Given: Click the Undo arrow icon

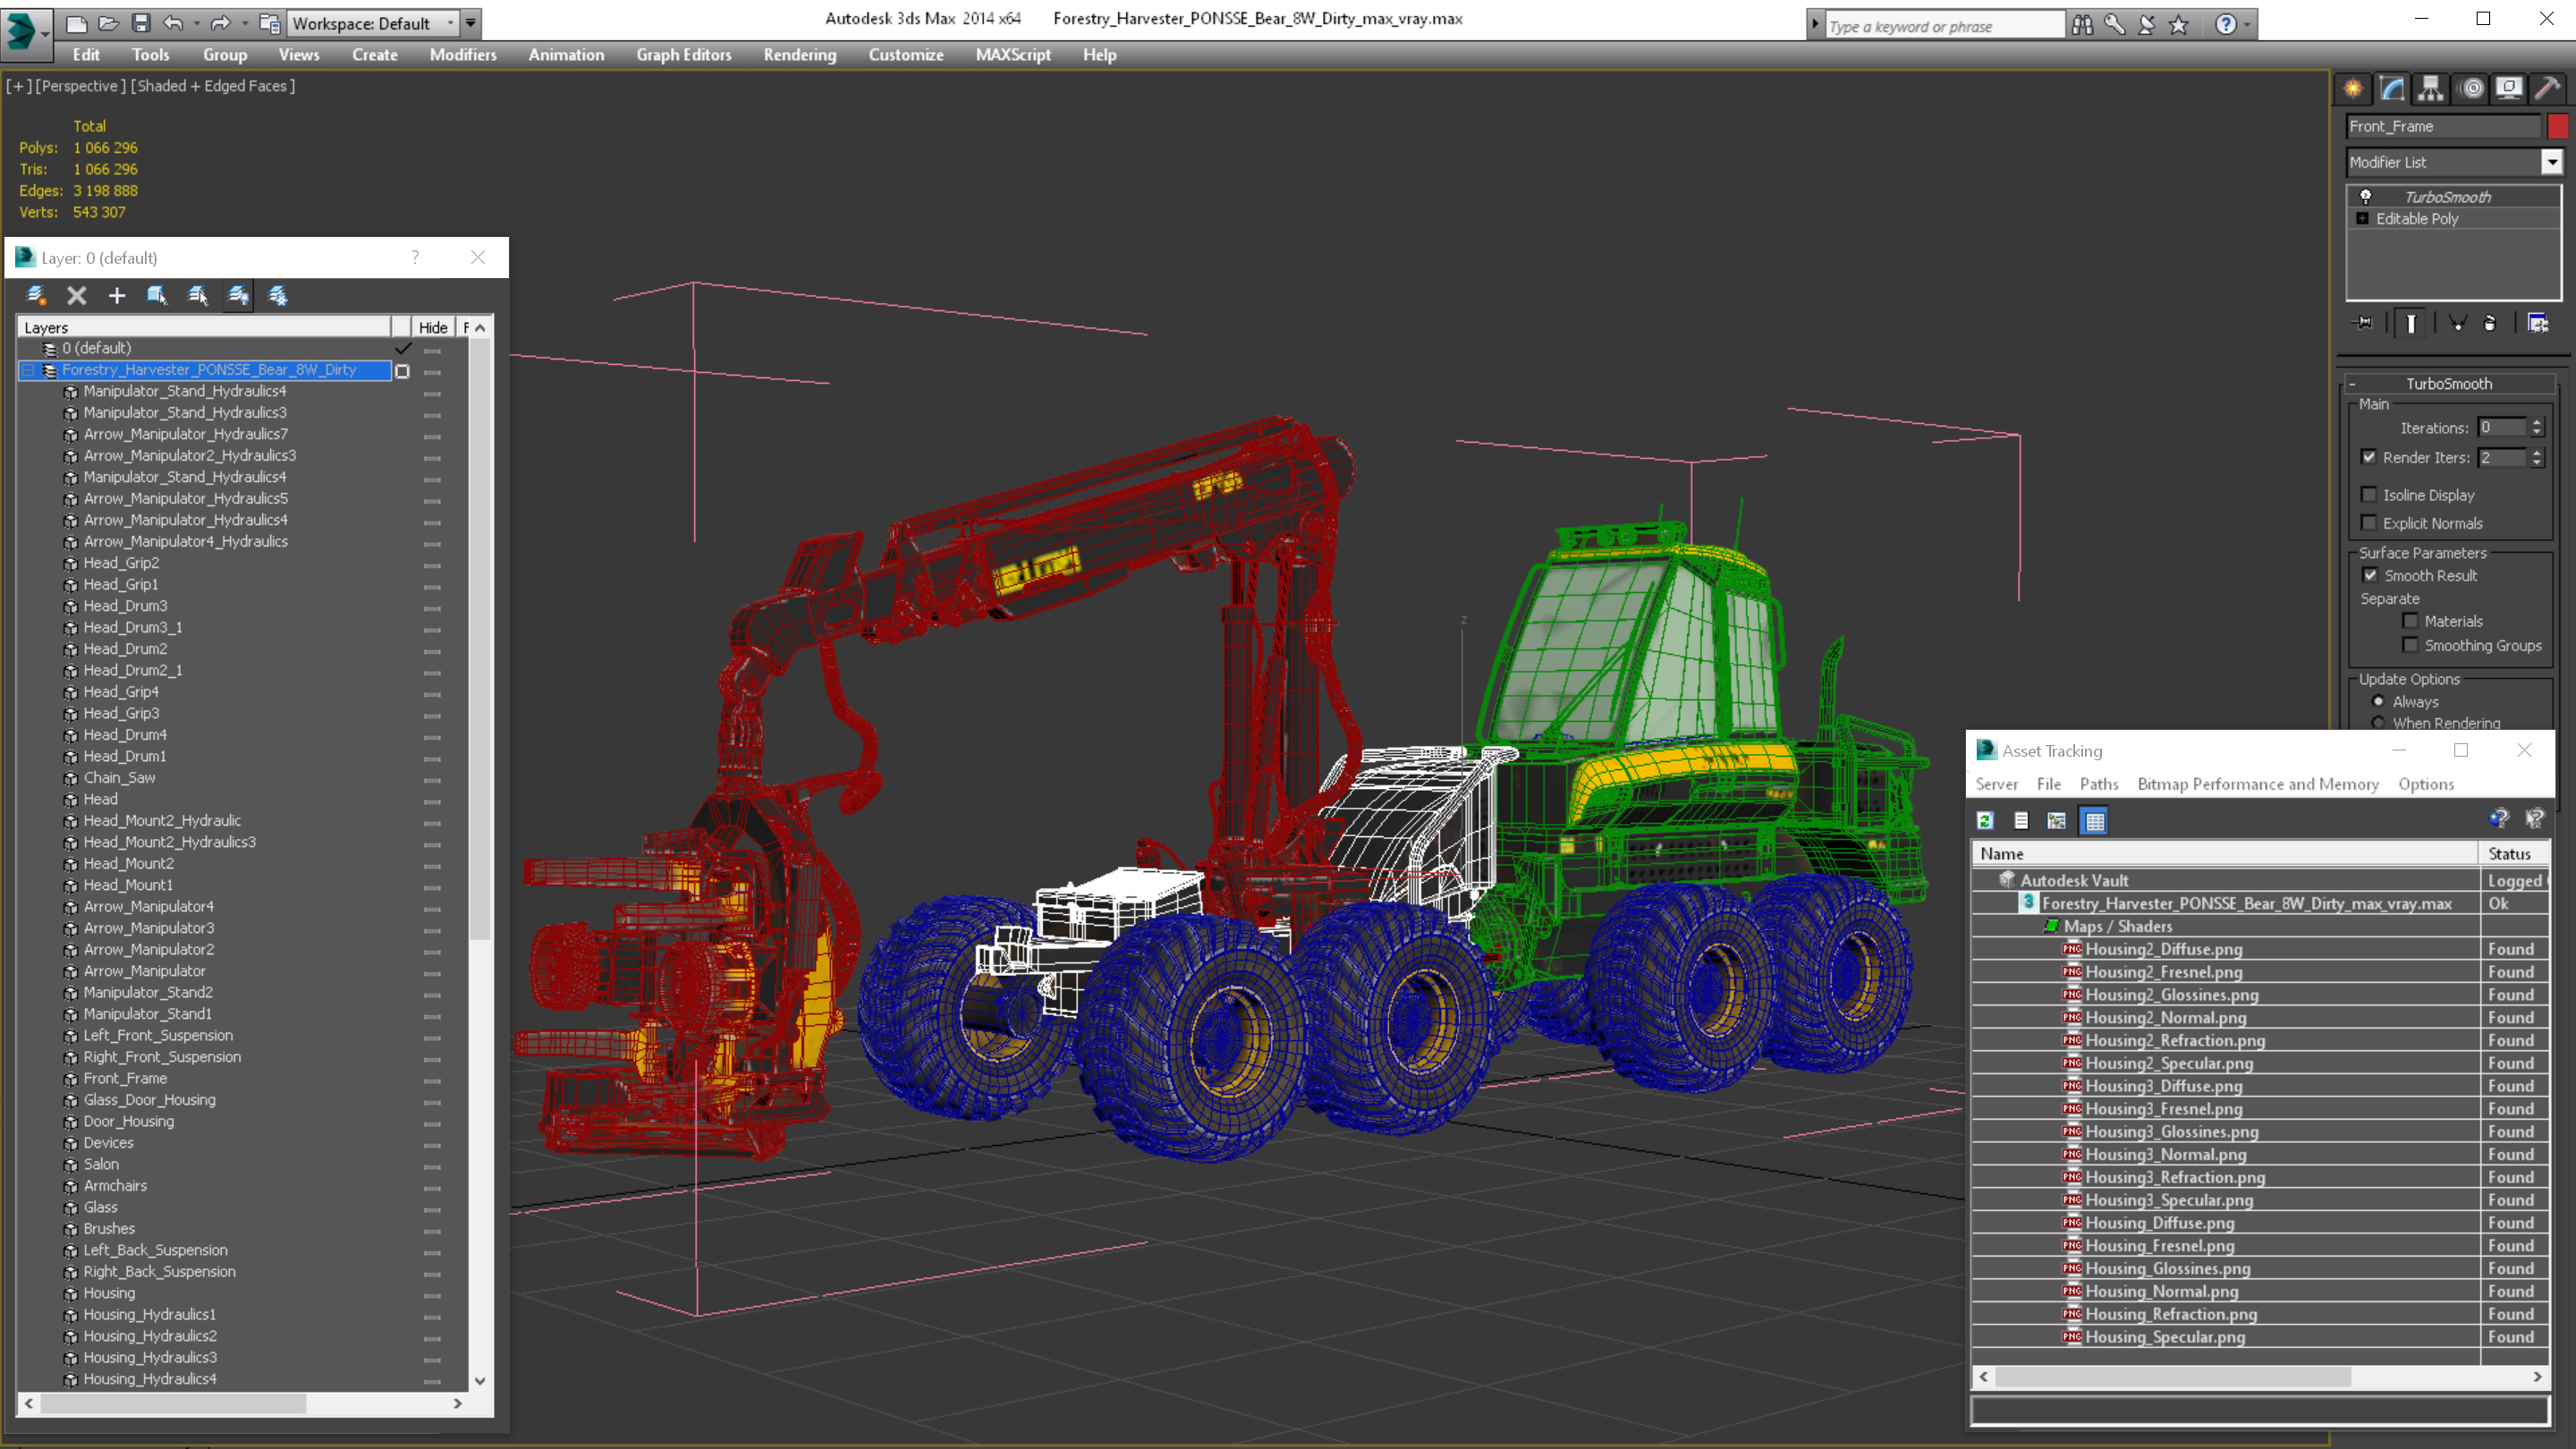Looking at the screenshot, I should (173, 22).
